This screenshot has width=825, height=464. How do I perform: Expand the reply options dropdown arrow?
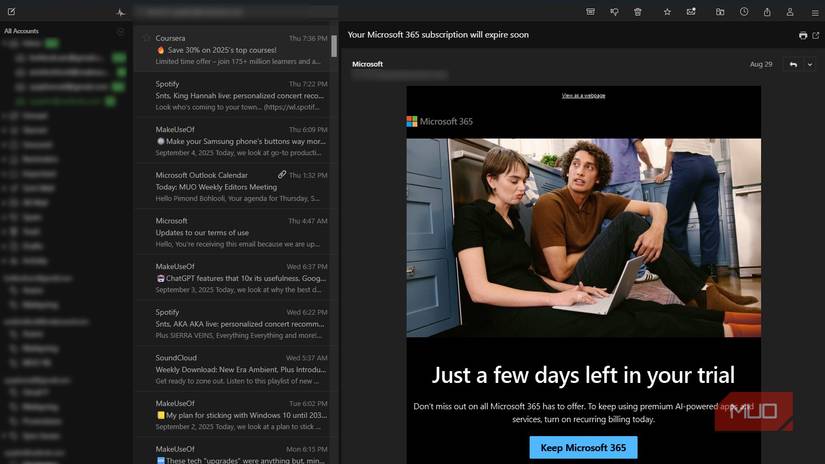[x=810, y=64]
